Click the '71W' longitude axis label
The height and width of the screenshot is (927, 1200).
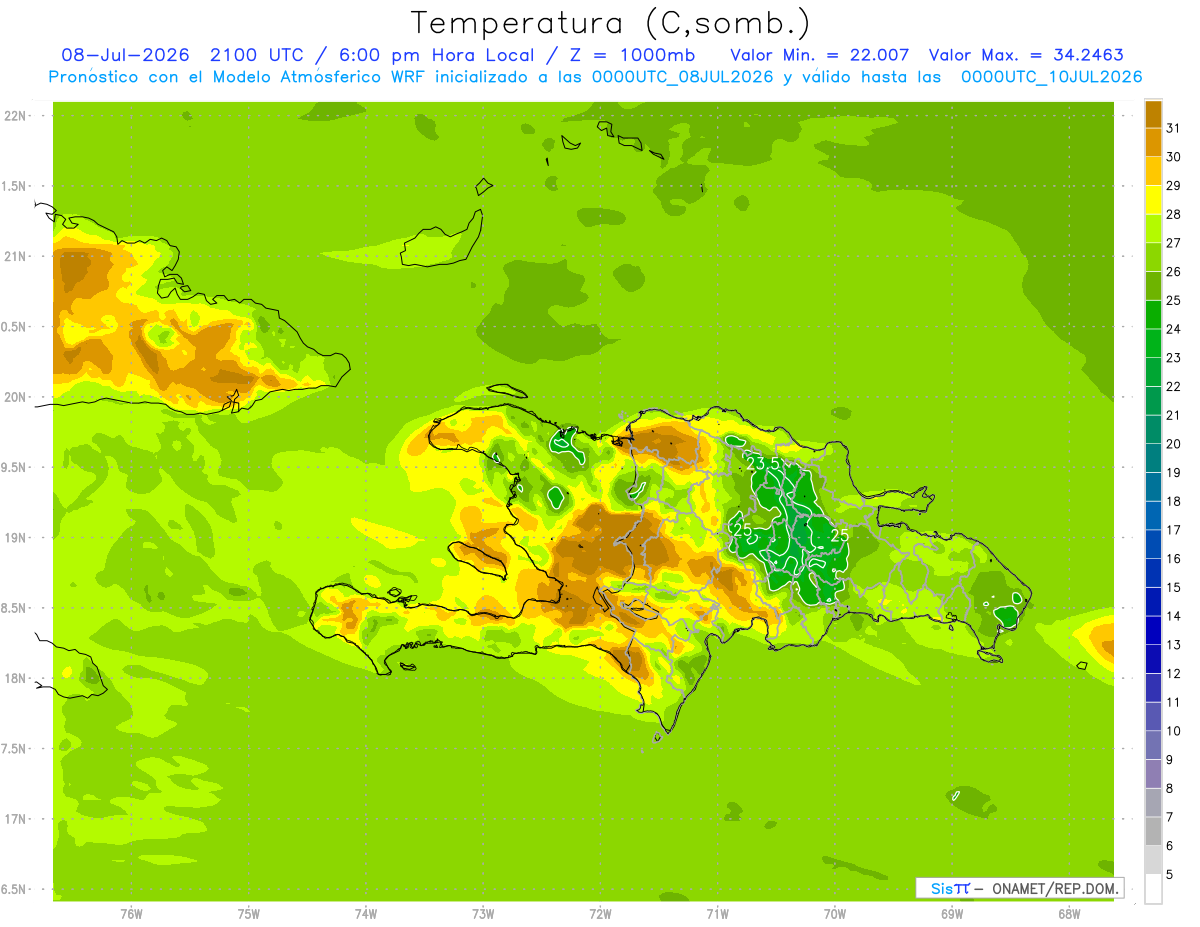click(x=717, y=913)
